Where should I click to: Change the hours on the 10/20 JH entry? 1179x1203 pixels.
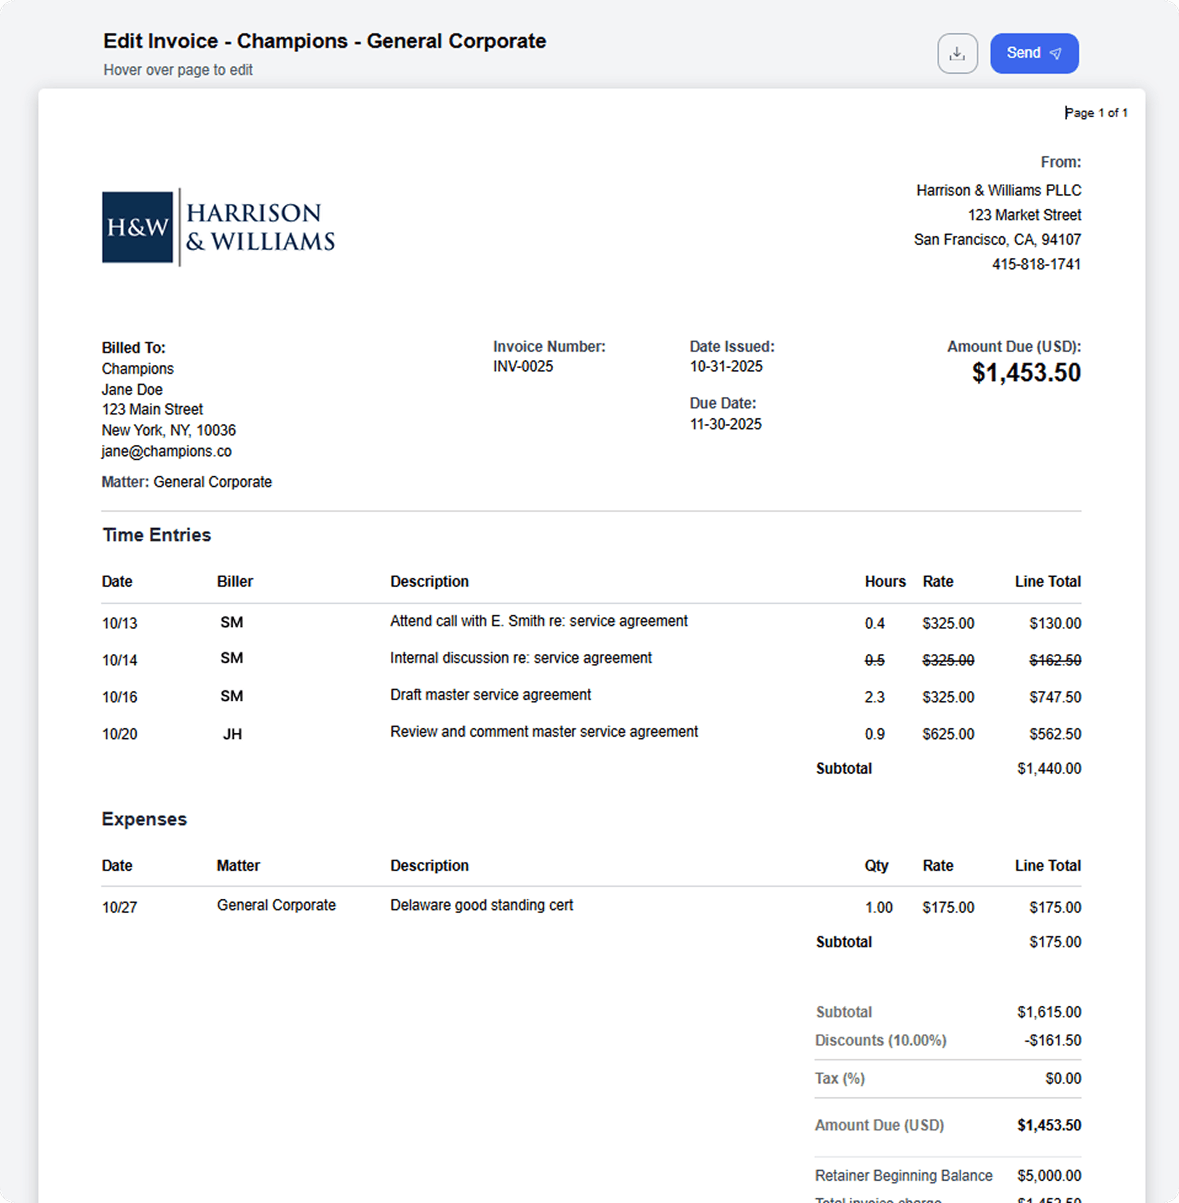click(x=875, y=733)
